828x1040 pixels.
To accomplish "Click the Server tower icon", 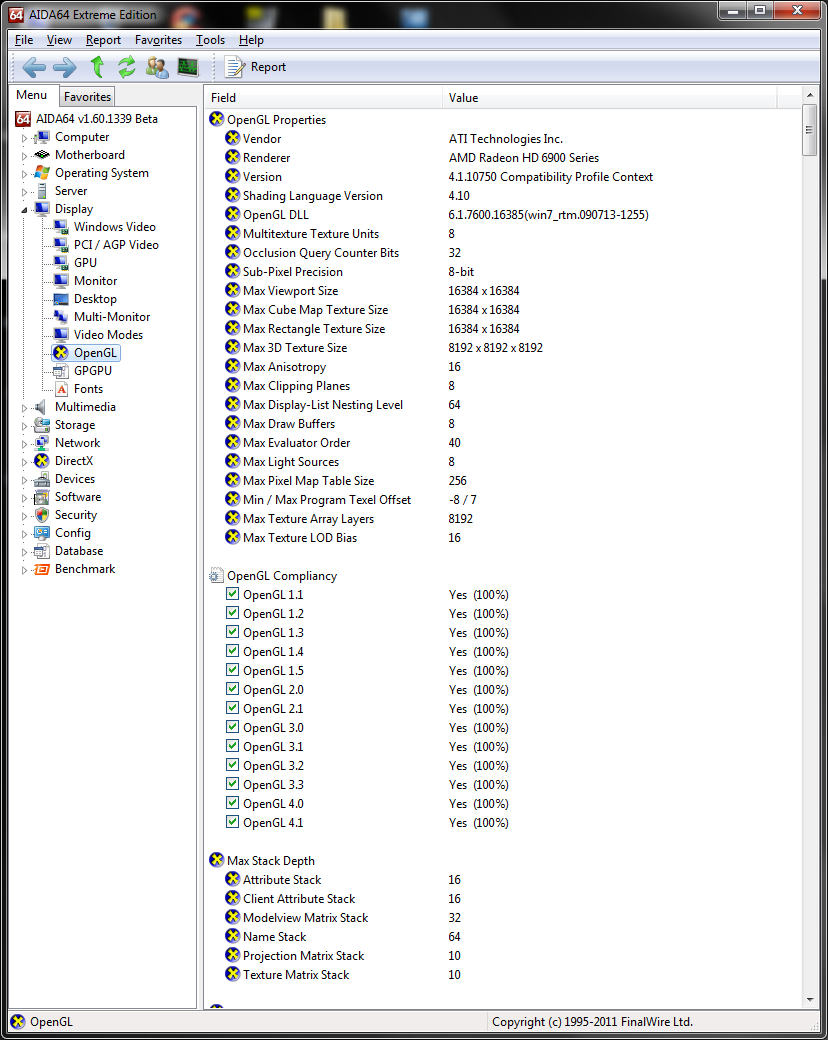I will (42, 191).
